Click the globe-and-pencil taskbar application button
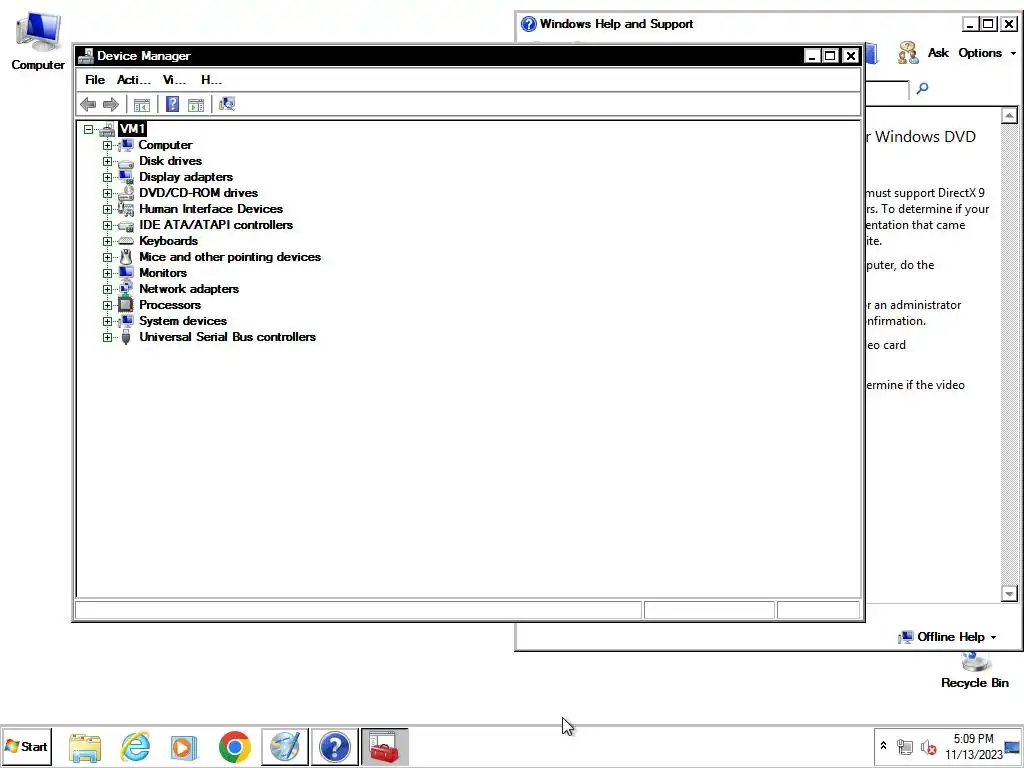Viewport: 1024px width, 768px height. [285, 747]
